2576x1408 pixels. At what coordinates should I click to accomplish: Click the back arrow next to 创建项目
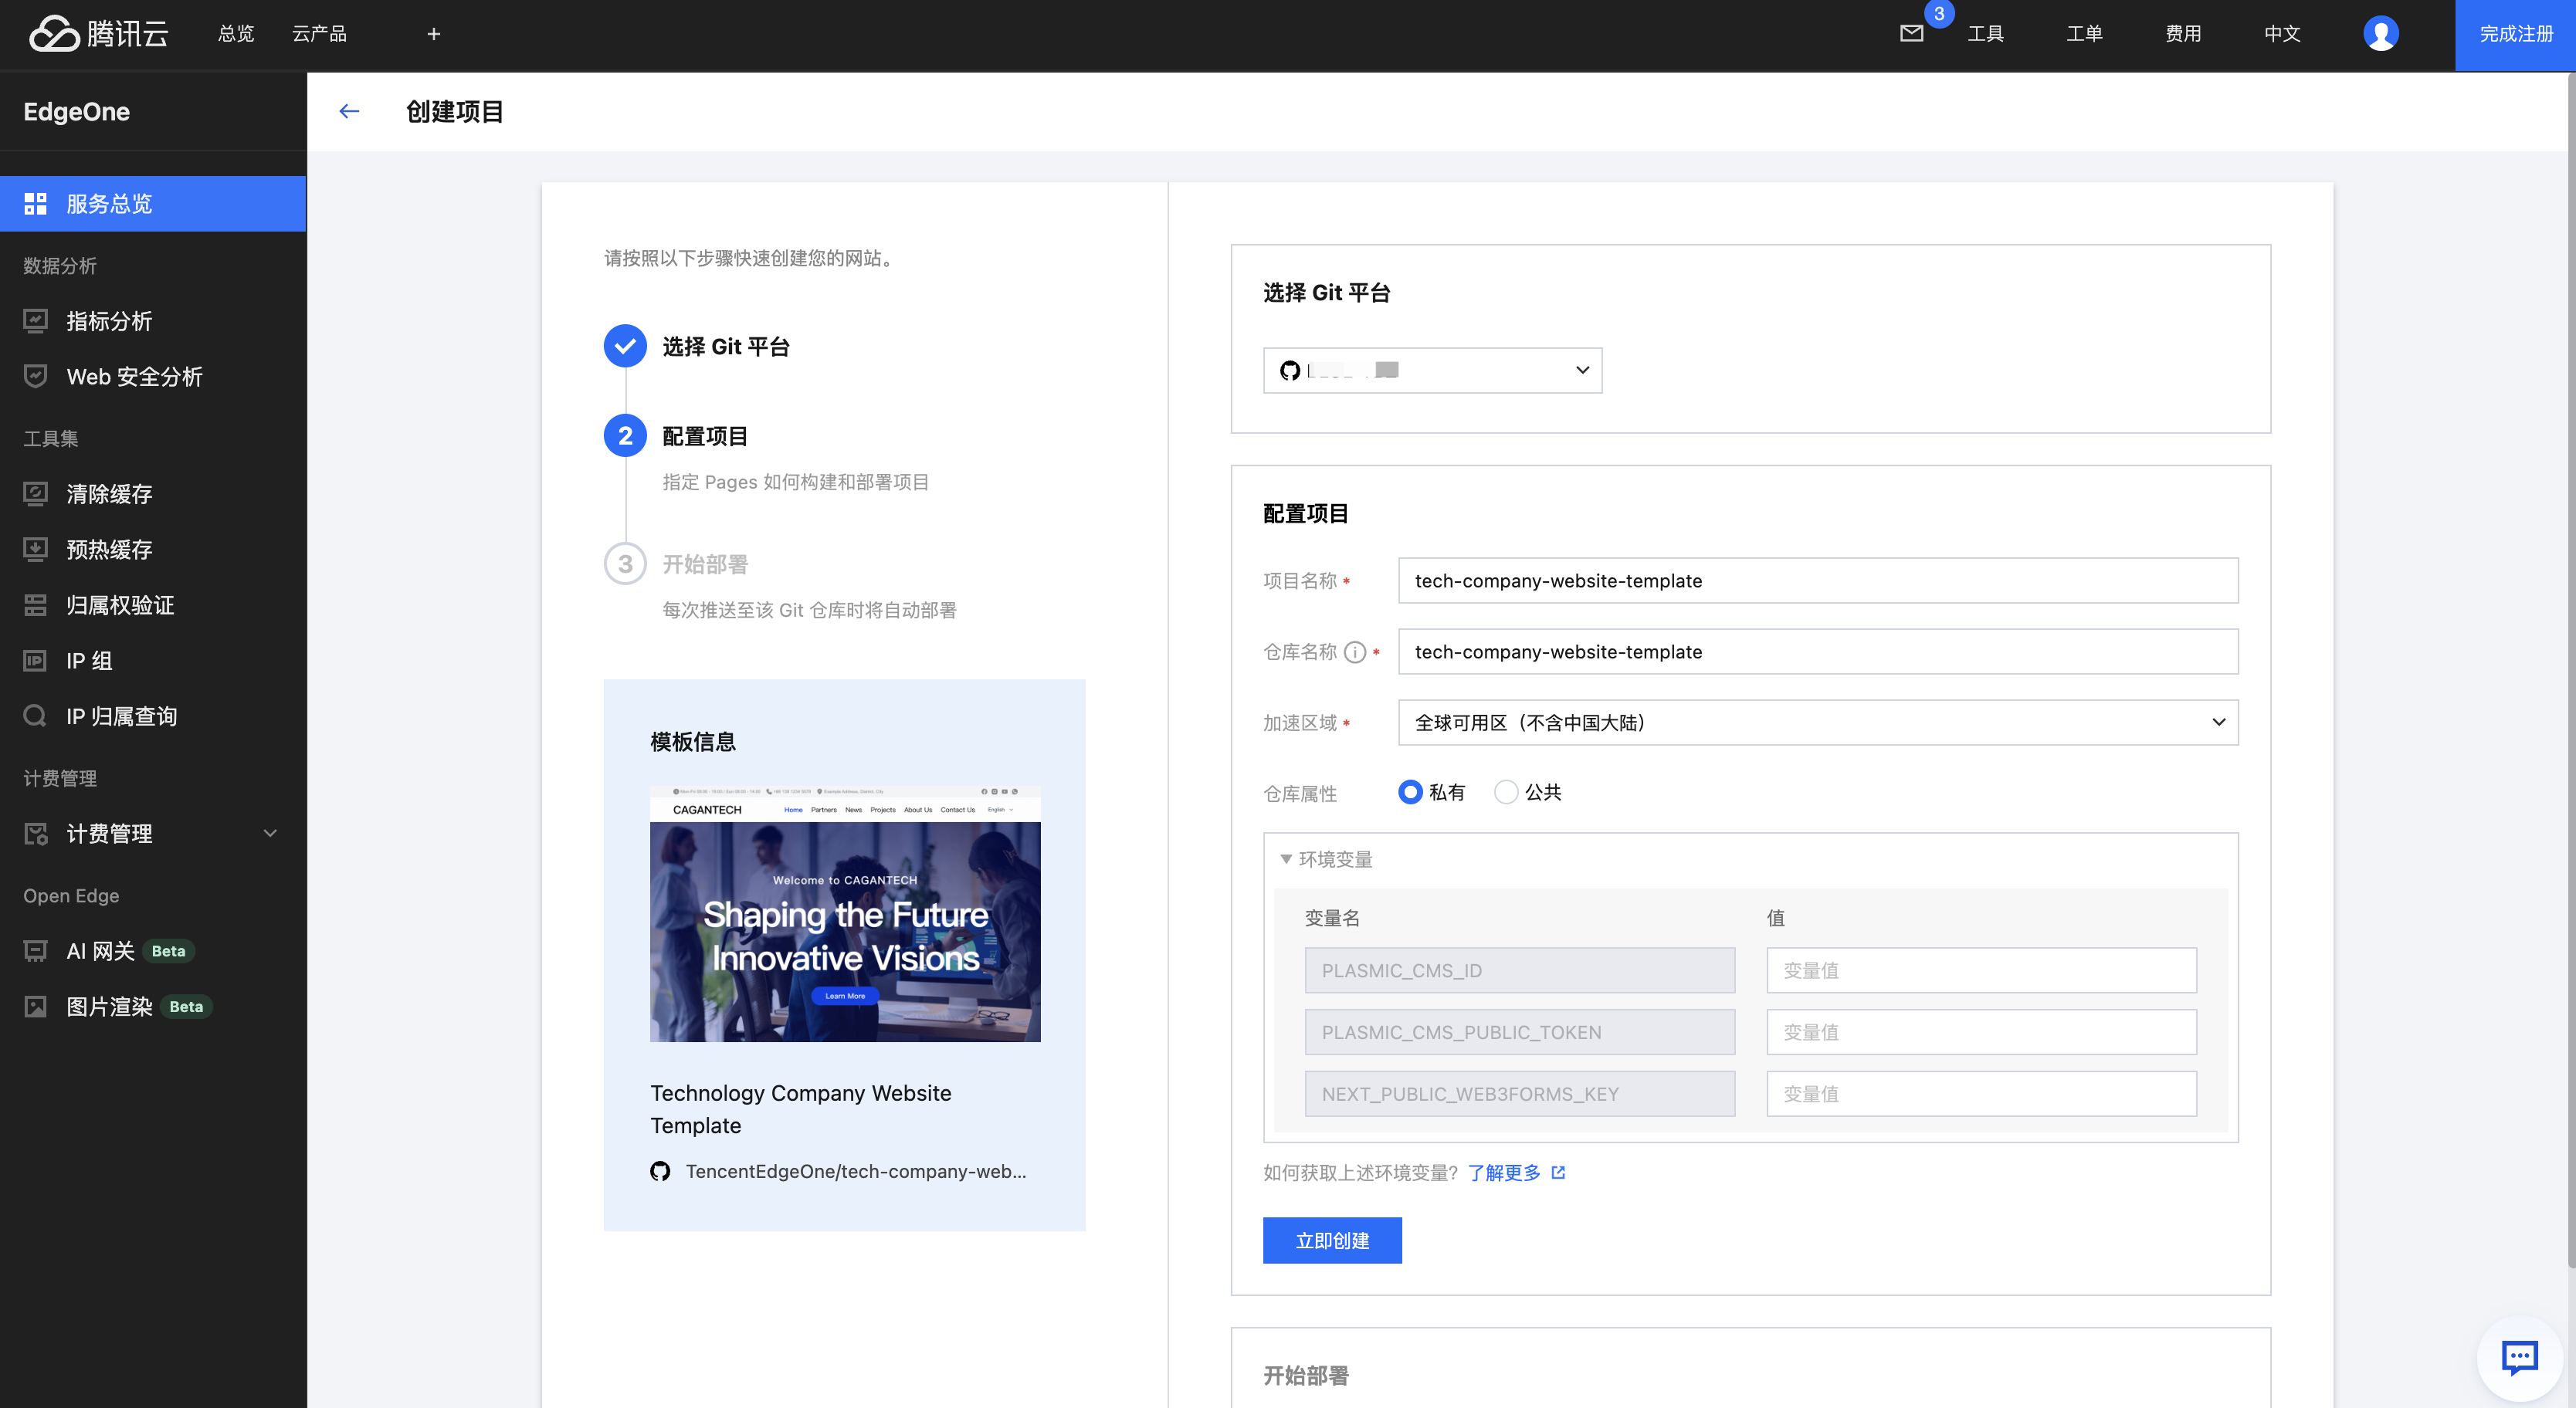coord(349,111)
